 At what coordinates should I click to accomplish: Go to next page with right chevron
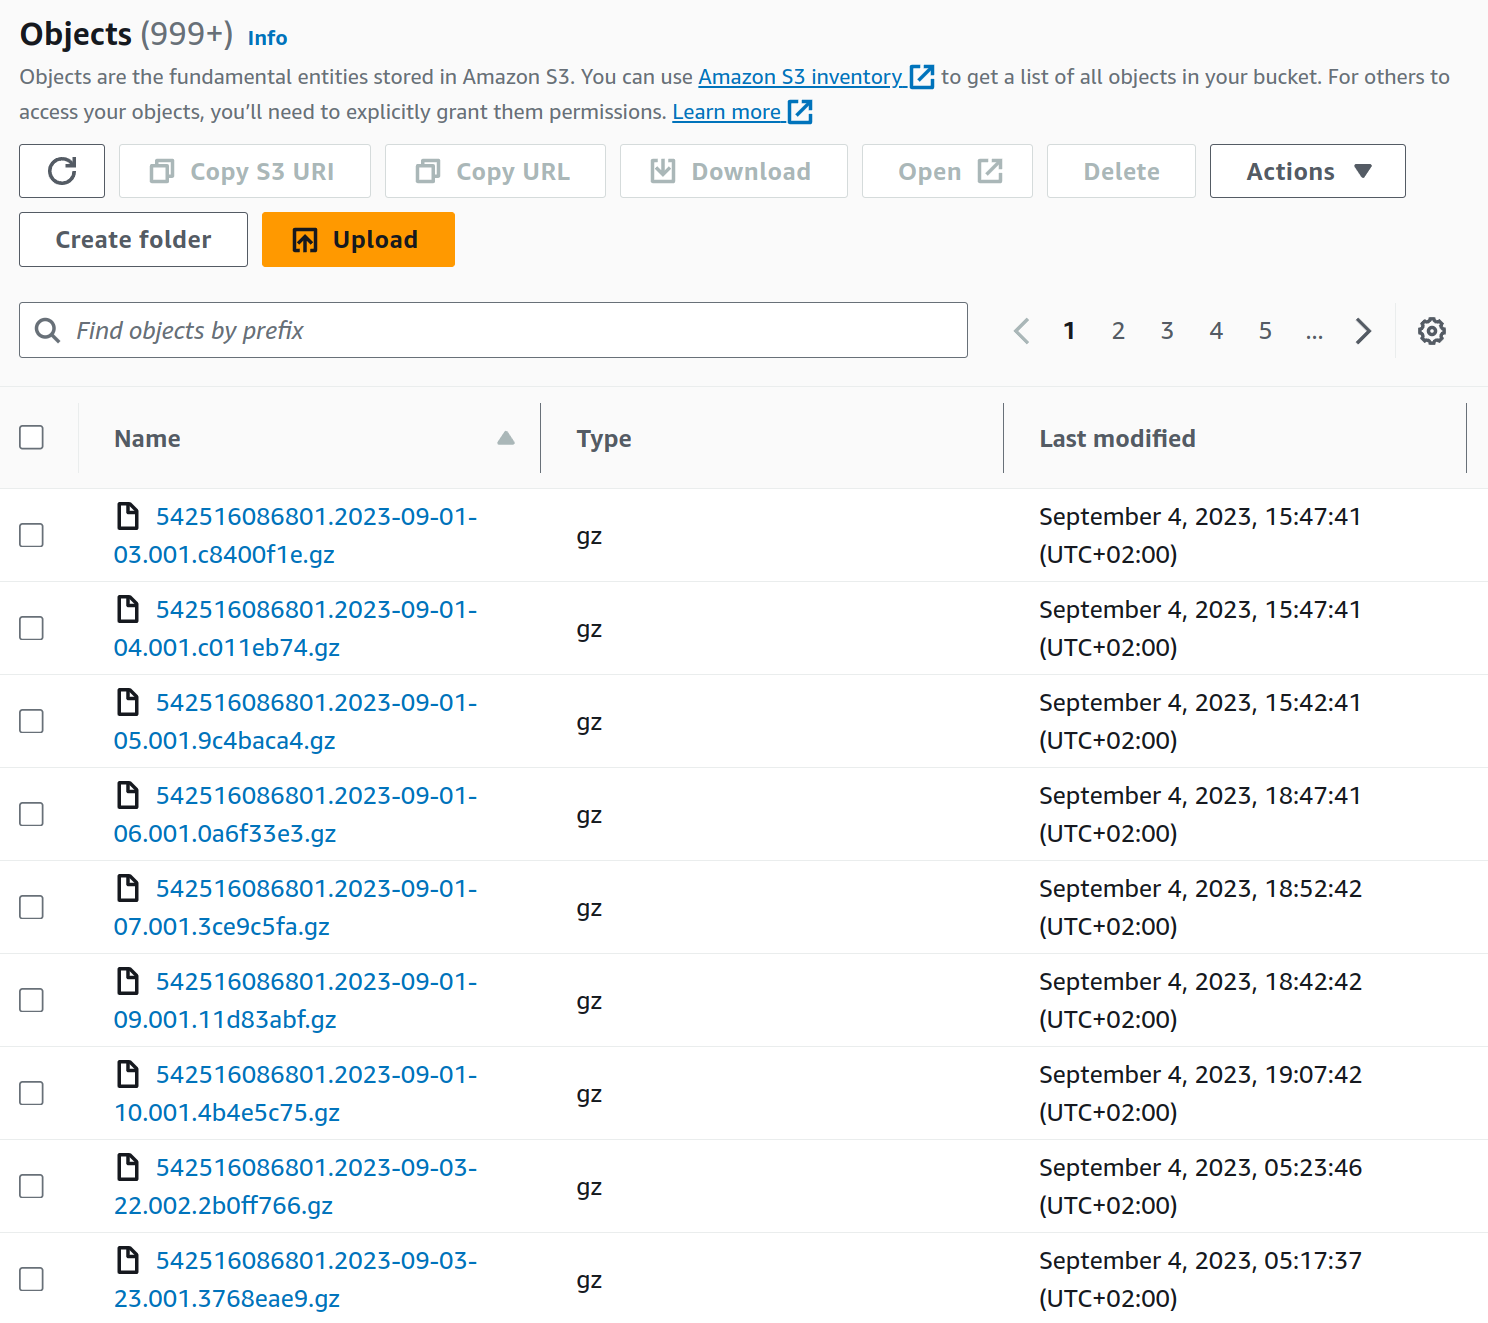[x=1363, y=331]
